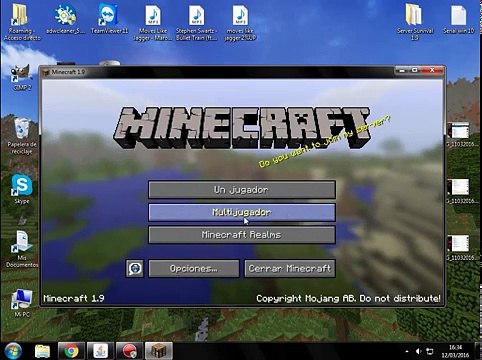Minimize the Minecraft 1.9 window

(x=402, y=70)
